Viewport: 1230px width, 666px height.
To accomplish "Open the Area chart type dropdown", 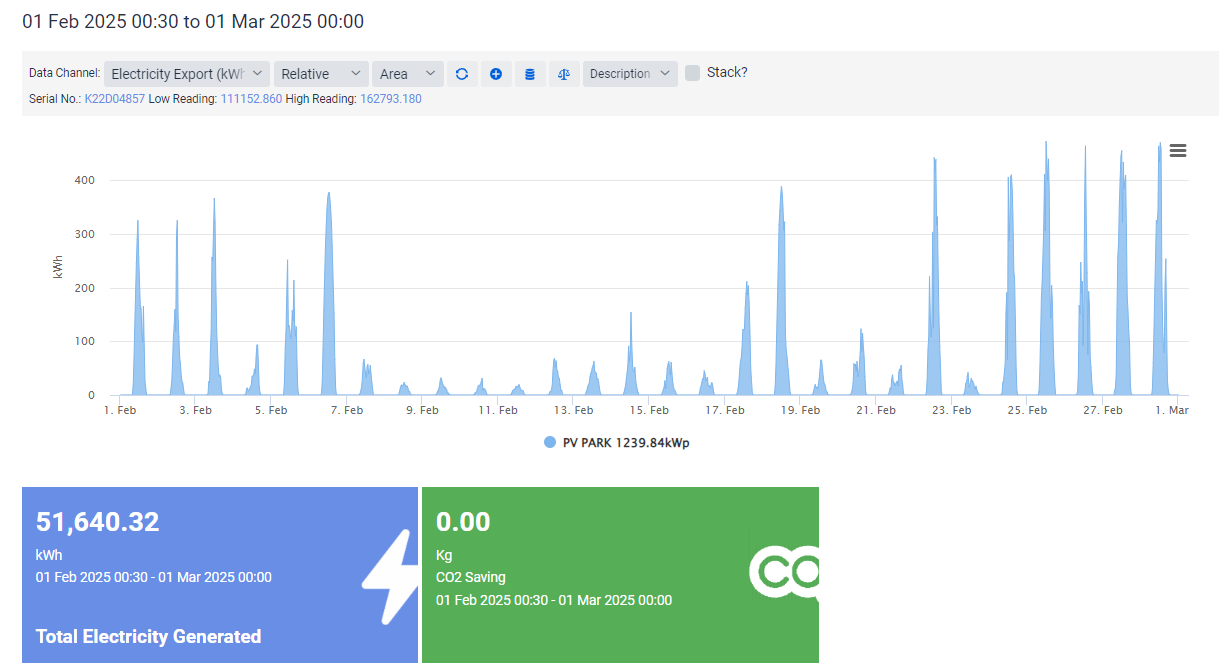I will [407, 74].
